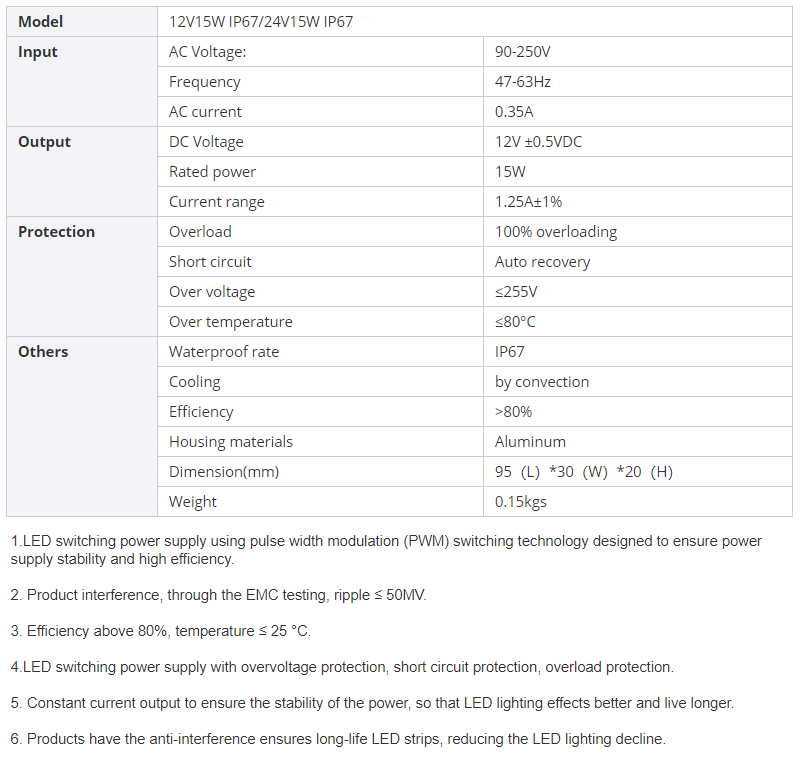
Task: Click the AC Voltage value 90-250V
Action: pos(524,52)
